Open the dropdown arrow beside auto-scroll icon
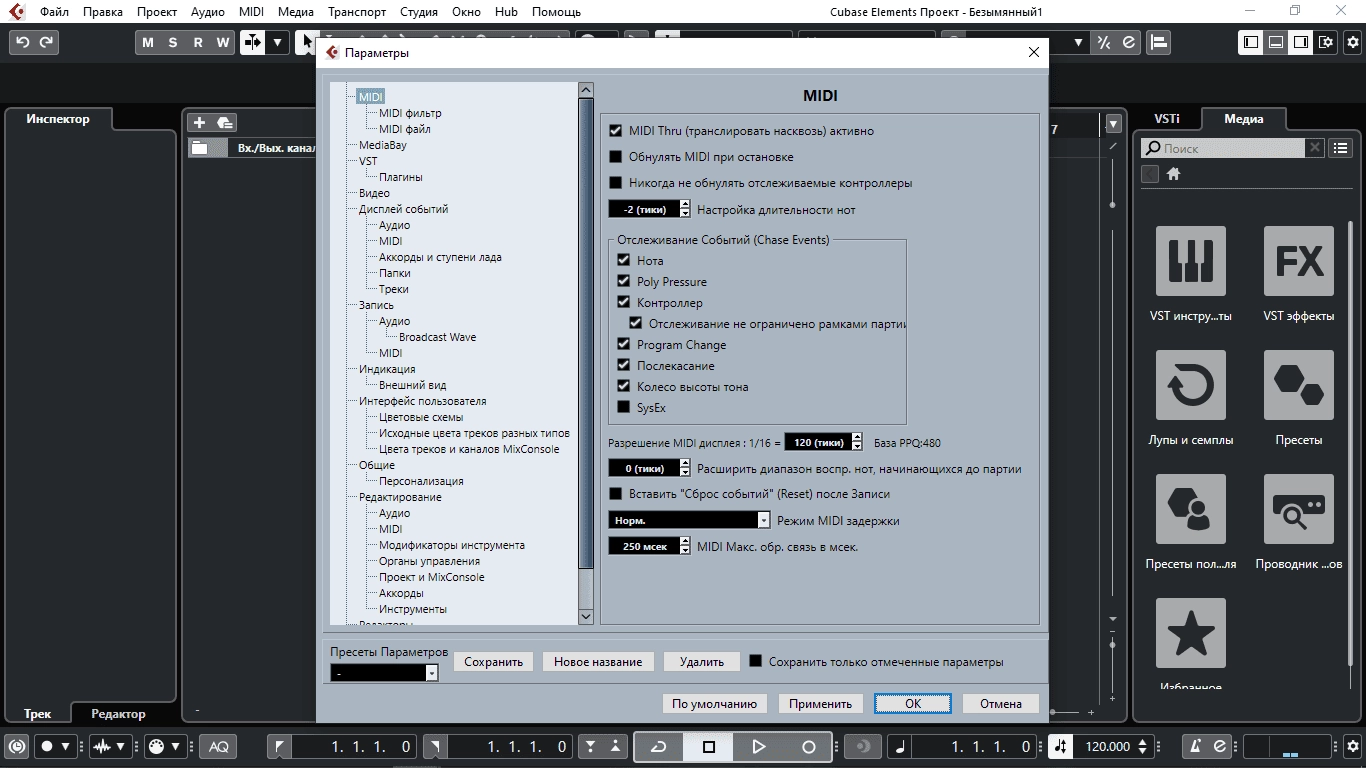Image resolution: width=1366 pixels, height=768 pixels. click(x=277, y=42)
